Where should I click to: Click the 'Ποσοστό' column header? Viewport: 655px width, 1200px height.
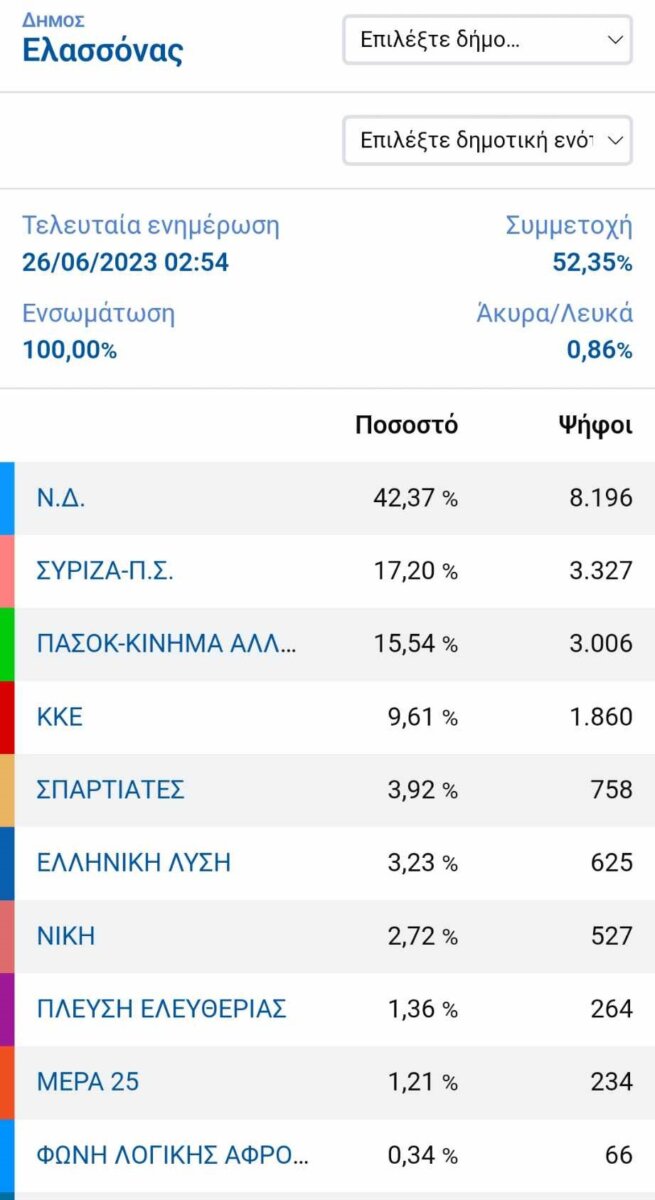(x=406, y=425)
